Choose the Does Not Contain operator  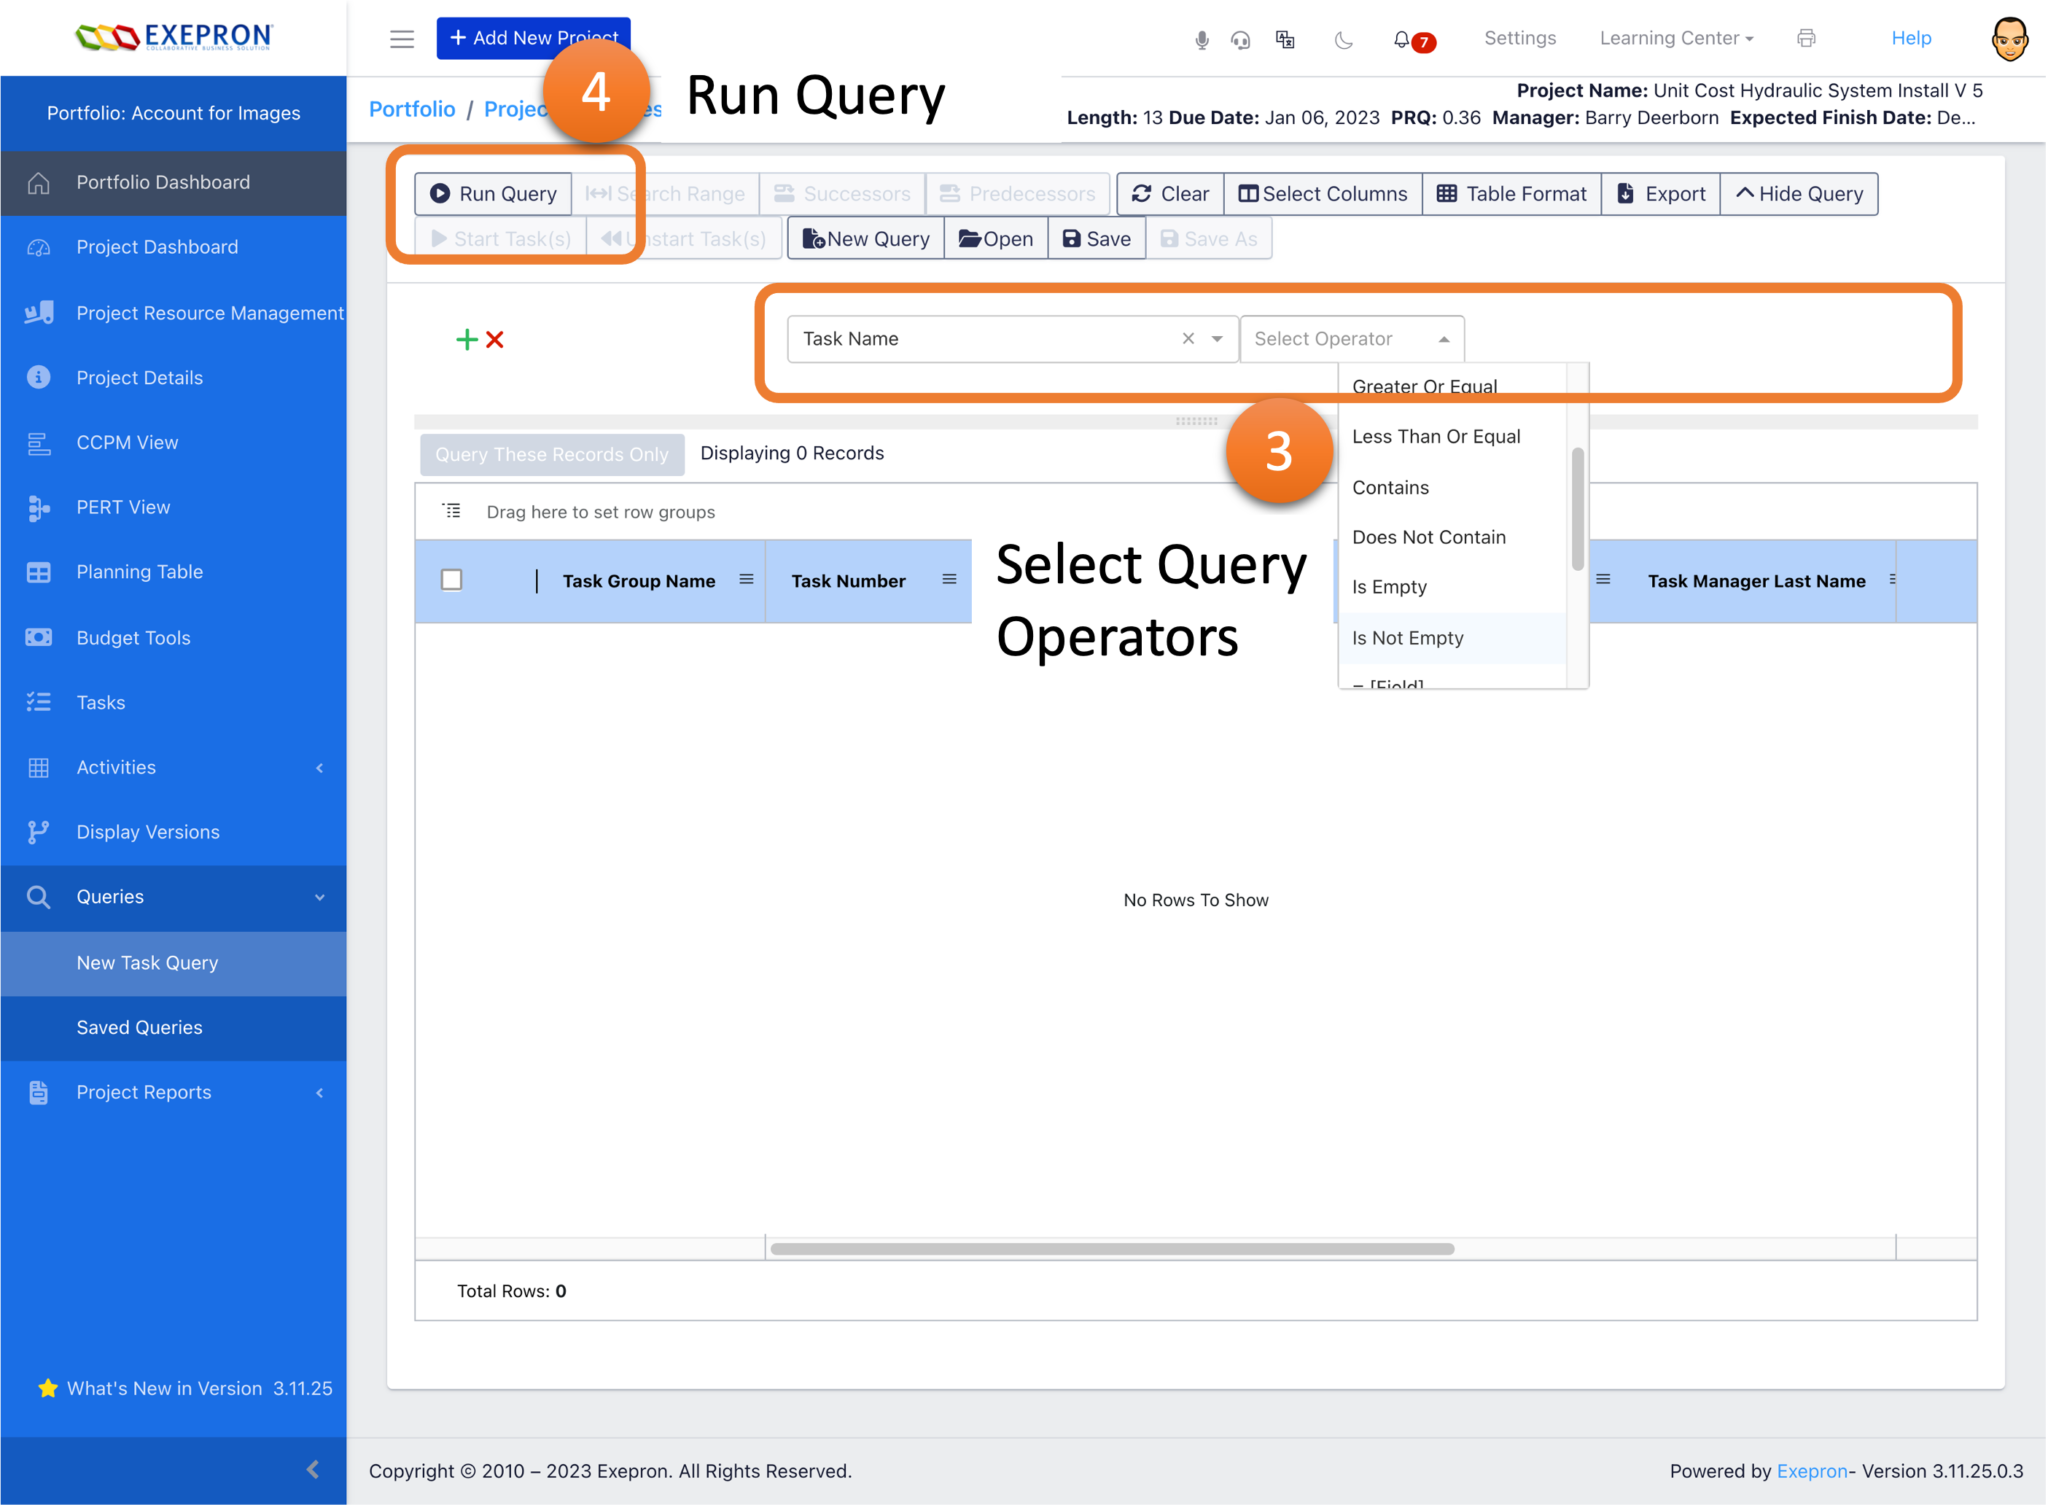tap(1452, 538)
